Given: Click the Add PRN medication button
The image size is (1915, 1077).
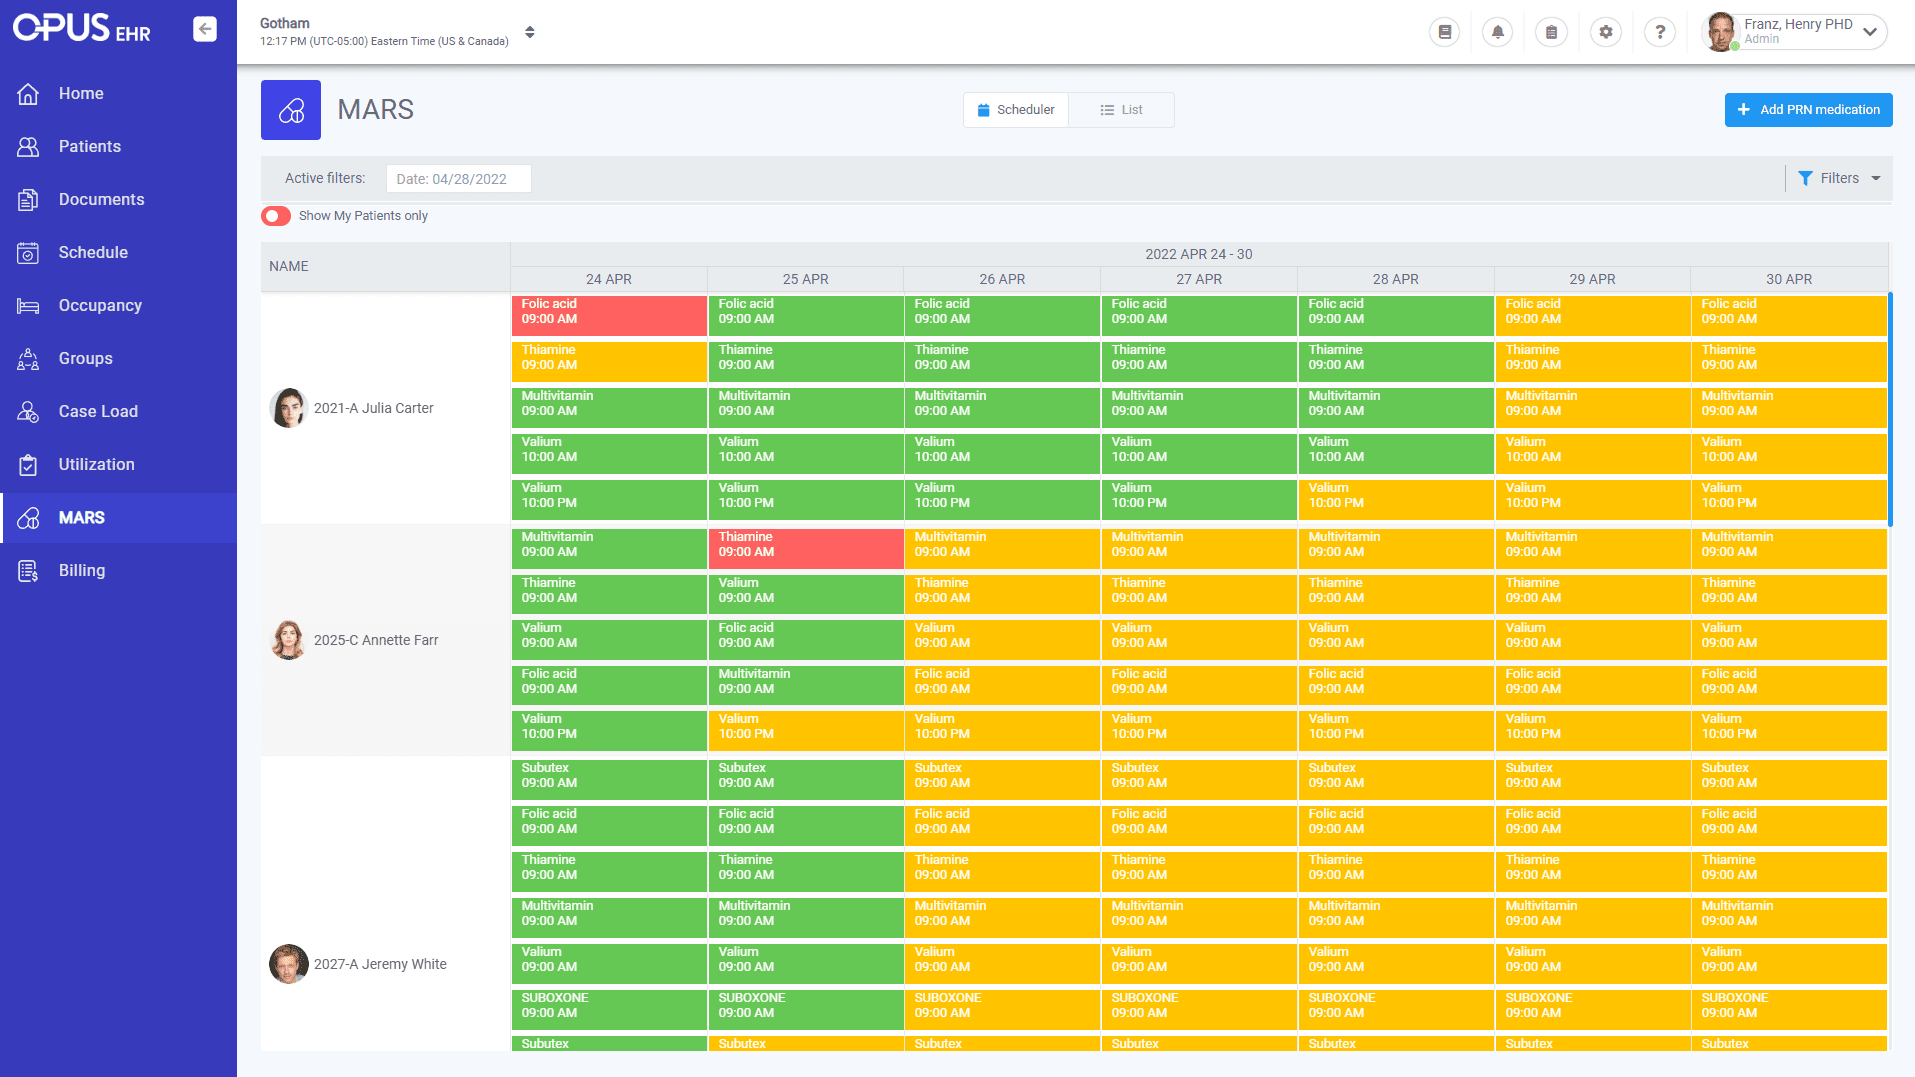Looking at the screenshot, I should [x=1807, y=109].
